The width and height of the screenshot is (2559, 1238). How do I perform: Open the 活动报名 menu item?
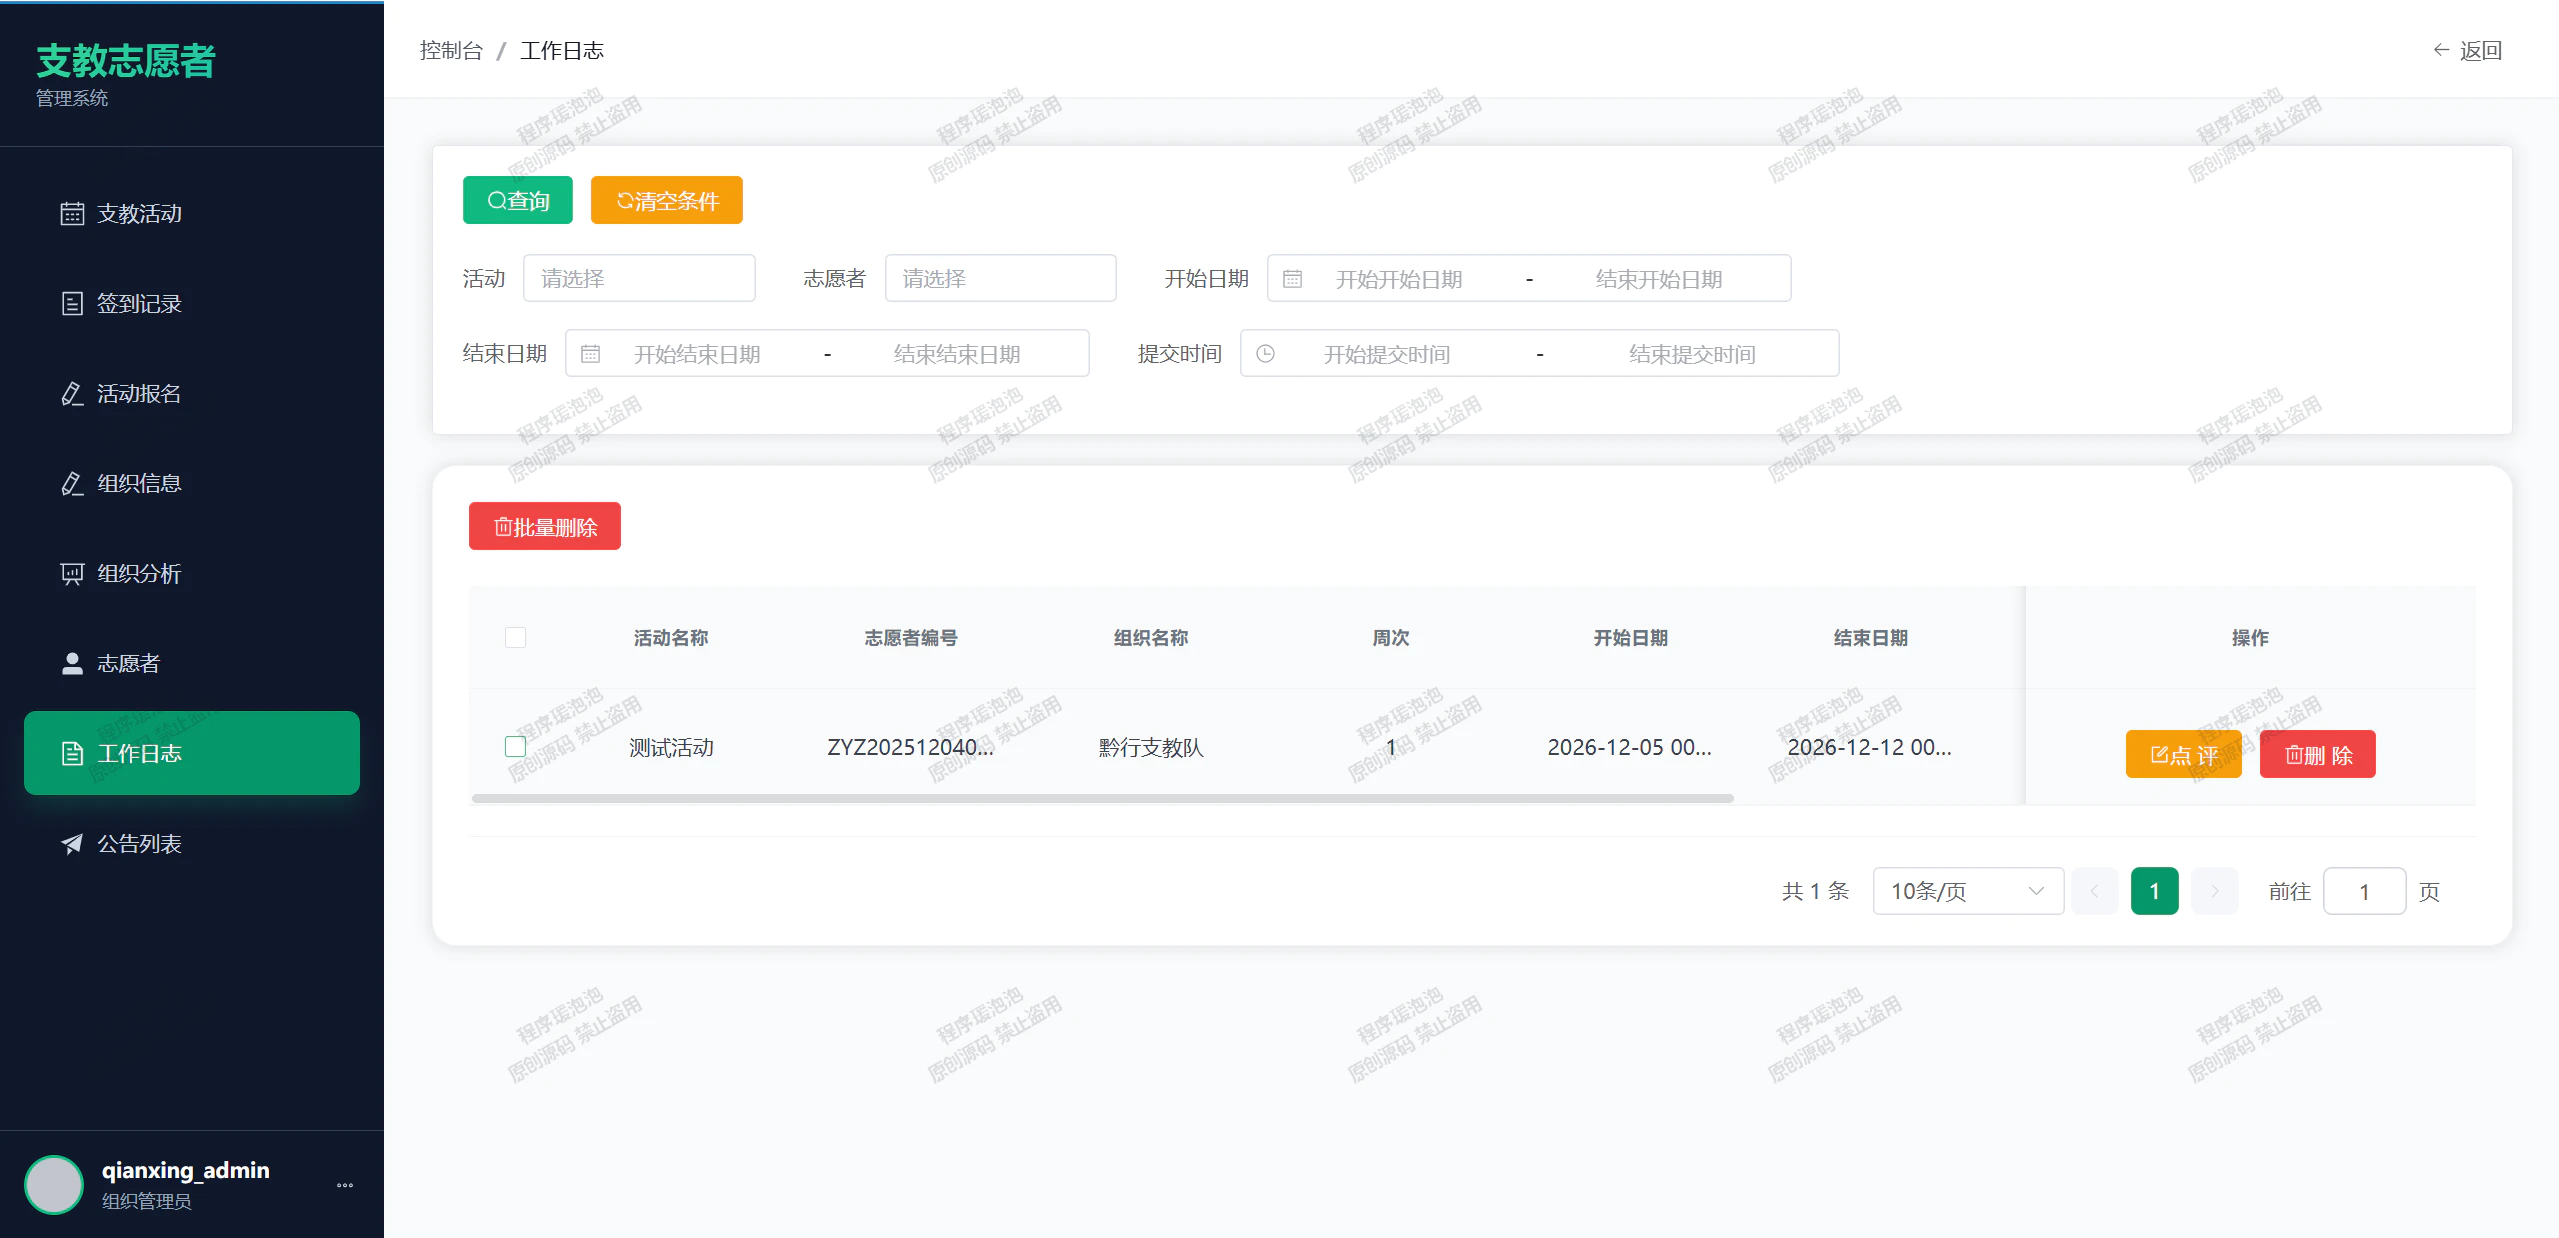click(x=192, y=394)
